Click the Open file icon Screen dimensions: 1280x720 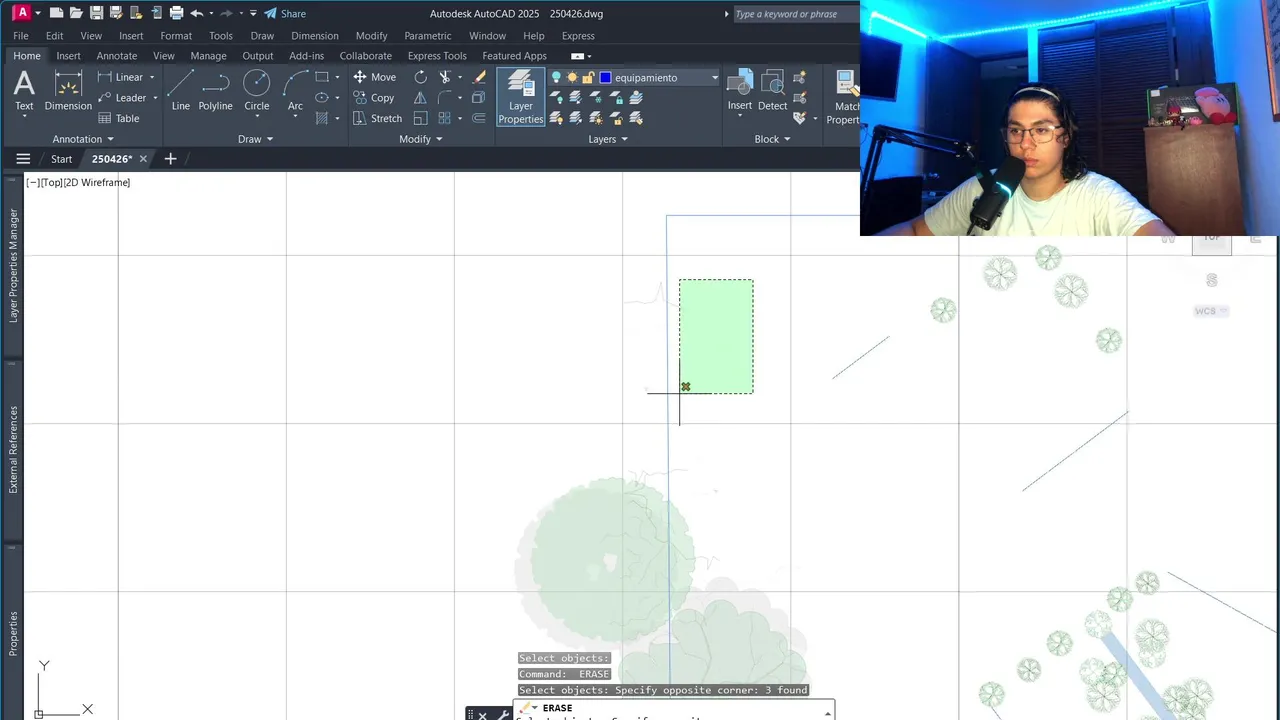[76, 13]
